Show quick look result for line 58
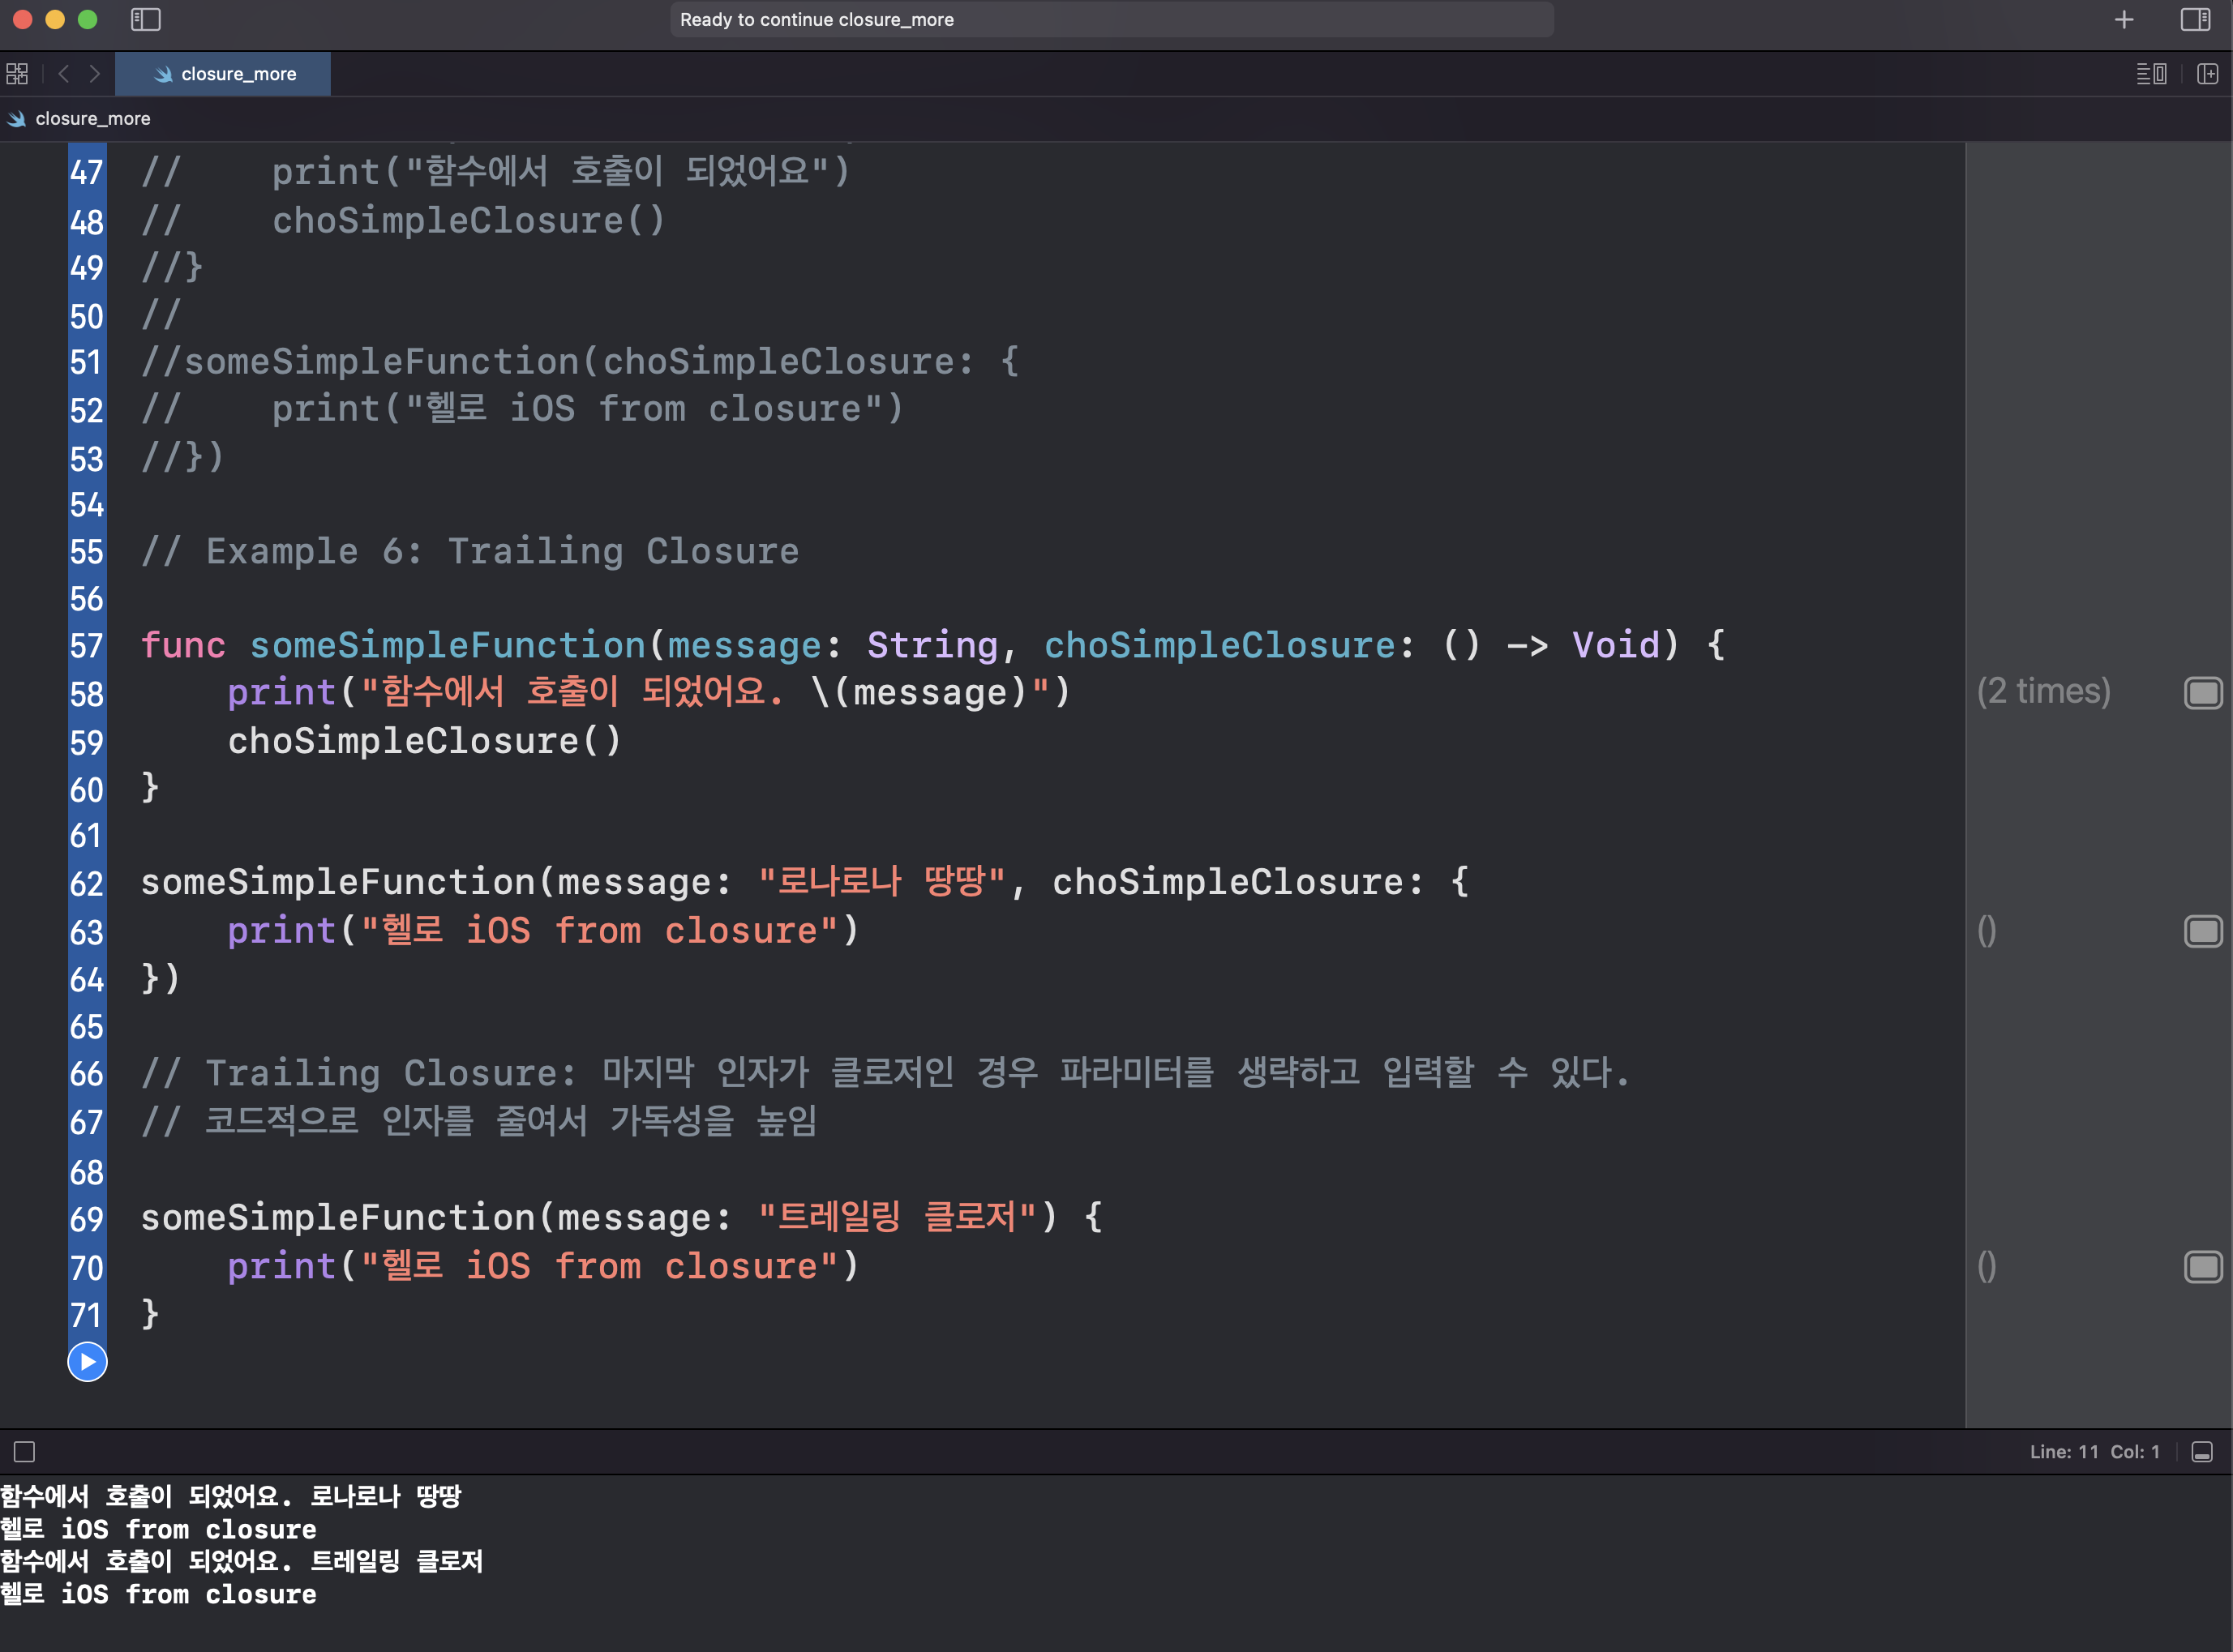This screenshot has height=1652, width=2233. tap(2202, 693)
